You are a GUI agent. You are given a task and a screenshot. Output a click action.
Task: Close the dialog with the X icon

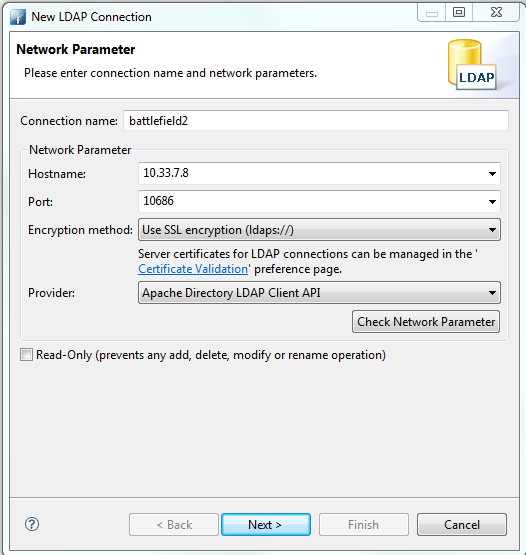tap(496, 13)
